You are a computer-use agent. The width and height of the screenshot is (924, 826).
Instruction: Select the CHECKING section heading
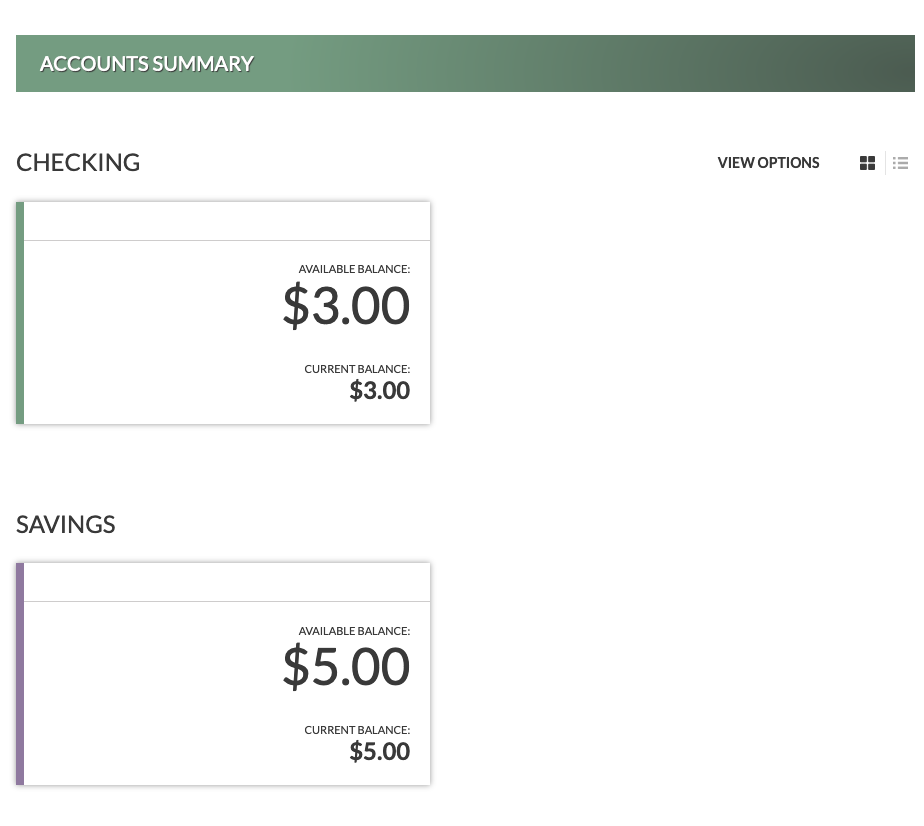78,162
